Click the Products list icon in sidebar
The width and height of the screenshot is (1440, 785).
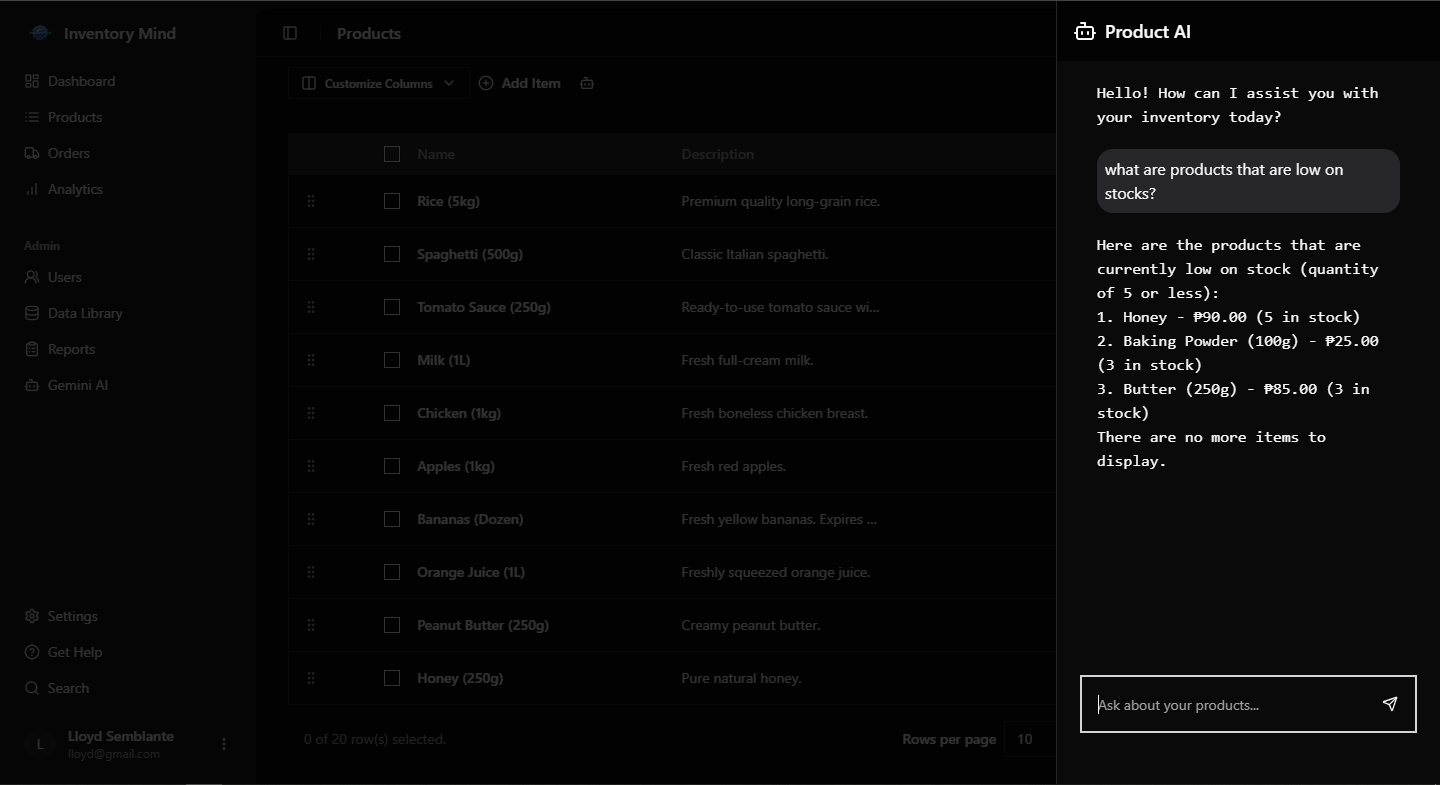[x=32, y=117]
